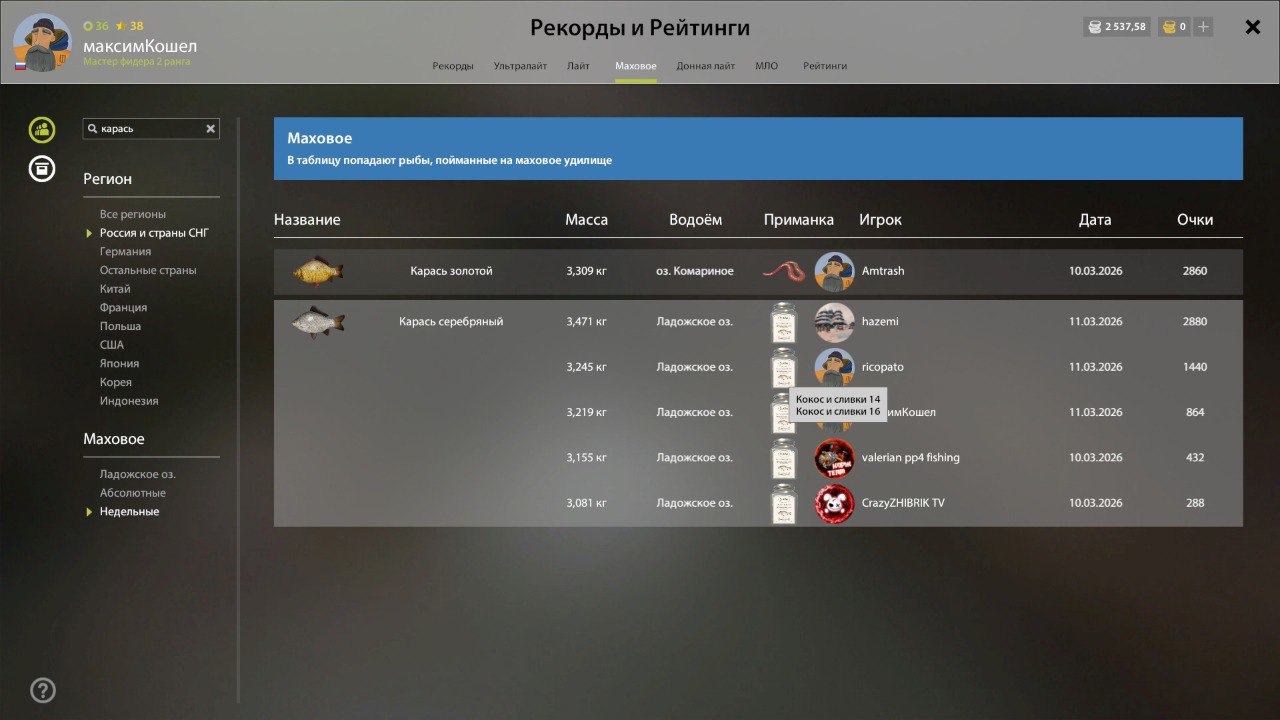Select the Ладожское оз. filter in sidebar

coord(137,474)
